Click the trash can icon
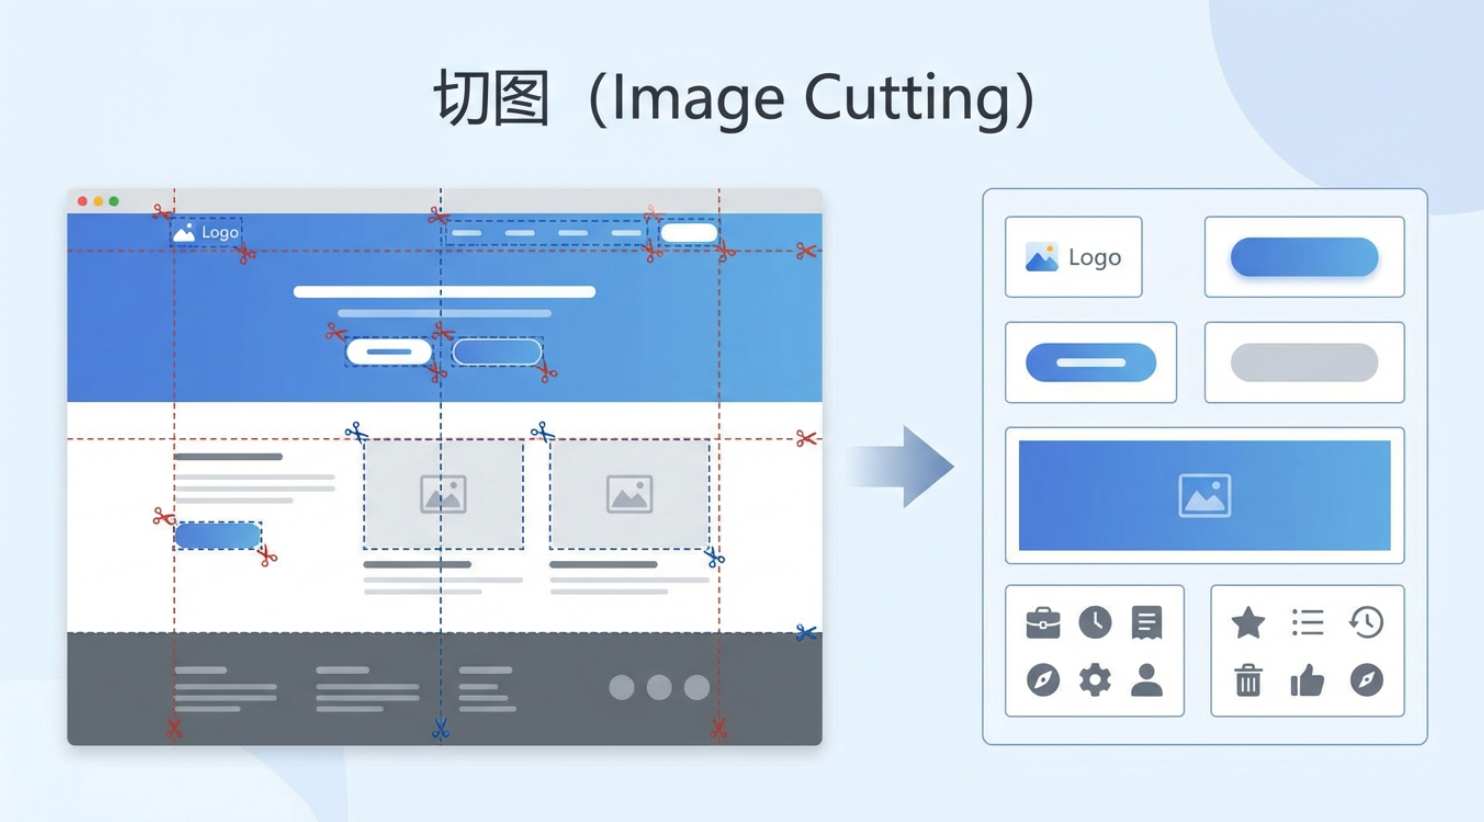Viewport: 1484px width, 822px height. click(1247, 681)
